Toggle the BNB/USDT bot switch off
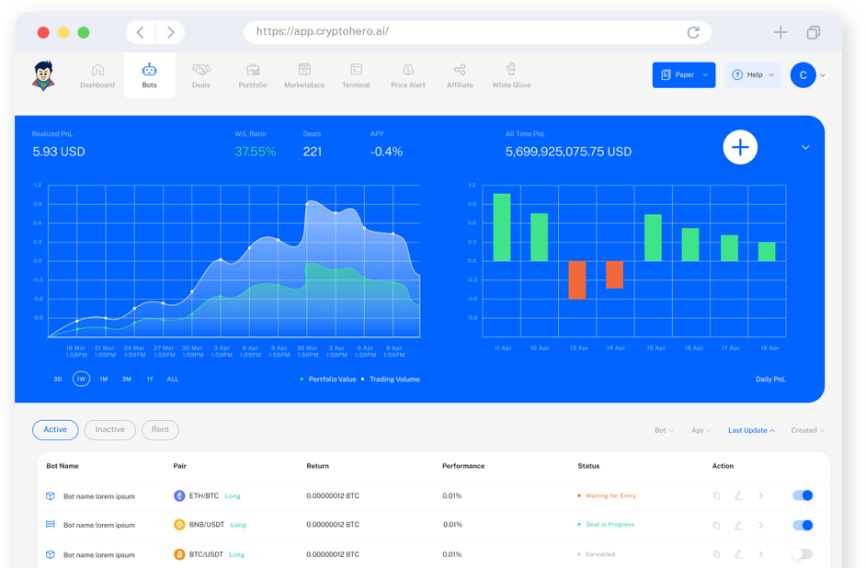 [x=802, y=525]
